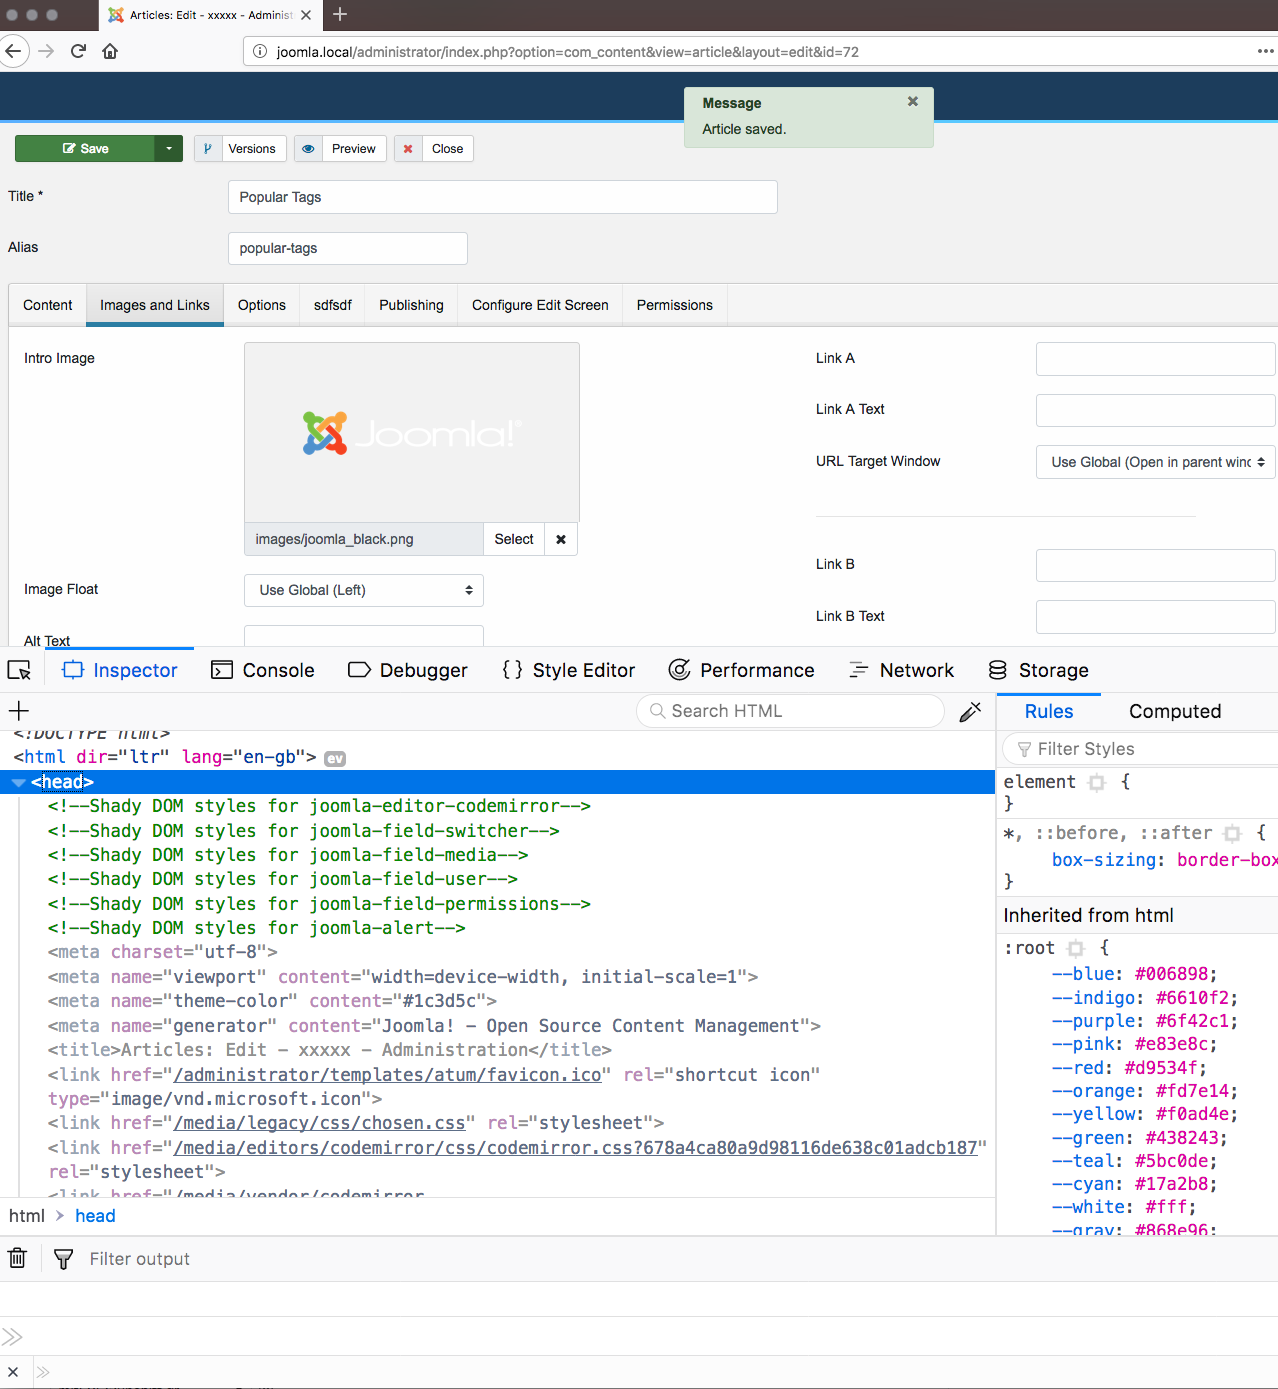Select head in the breadcrumb trail
The width and height of the screenshot is (1278, 1389).
coord(95,1216)
